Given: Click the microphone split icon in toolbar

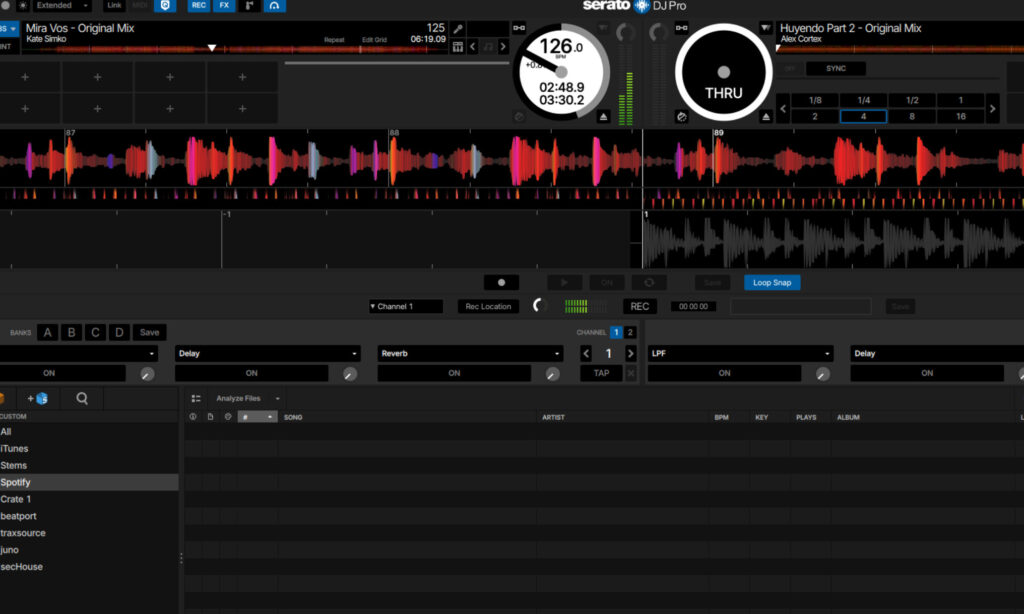Looking at the screenshot, I should (x=247, y=6).
